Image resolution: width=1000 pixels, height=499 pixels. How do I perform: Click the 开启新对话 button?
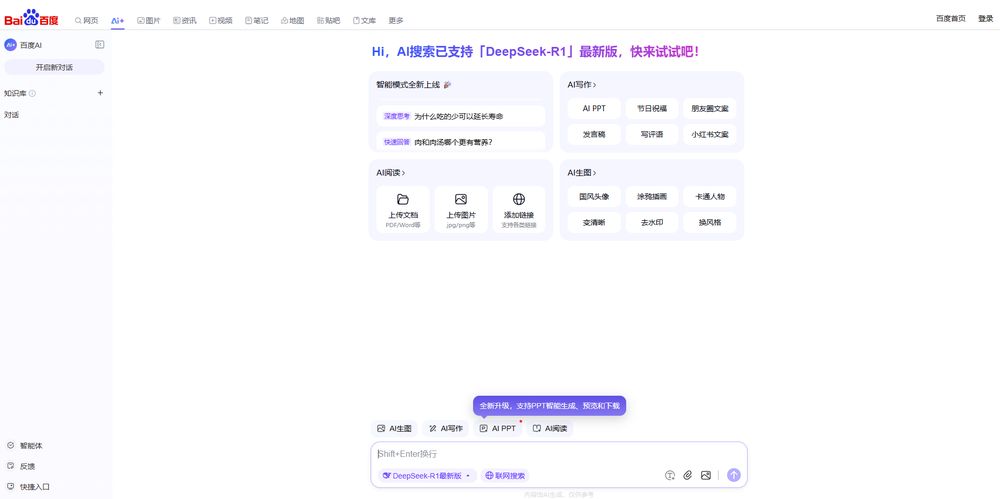pyautogui.click(x=54, y=67)
